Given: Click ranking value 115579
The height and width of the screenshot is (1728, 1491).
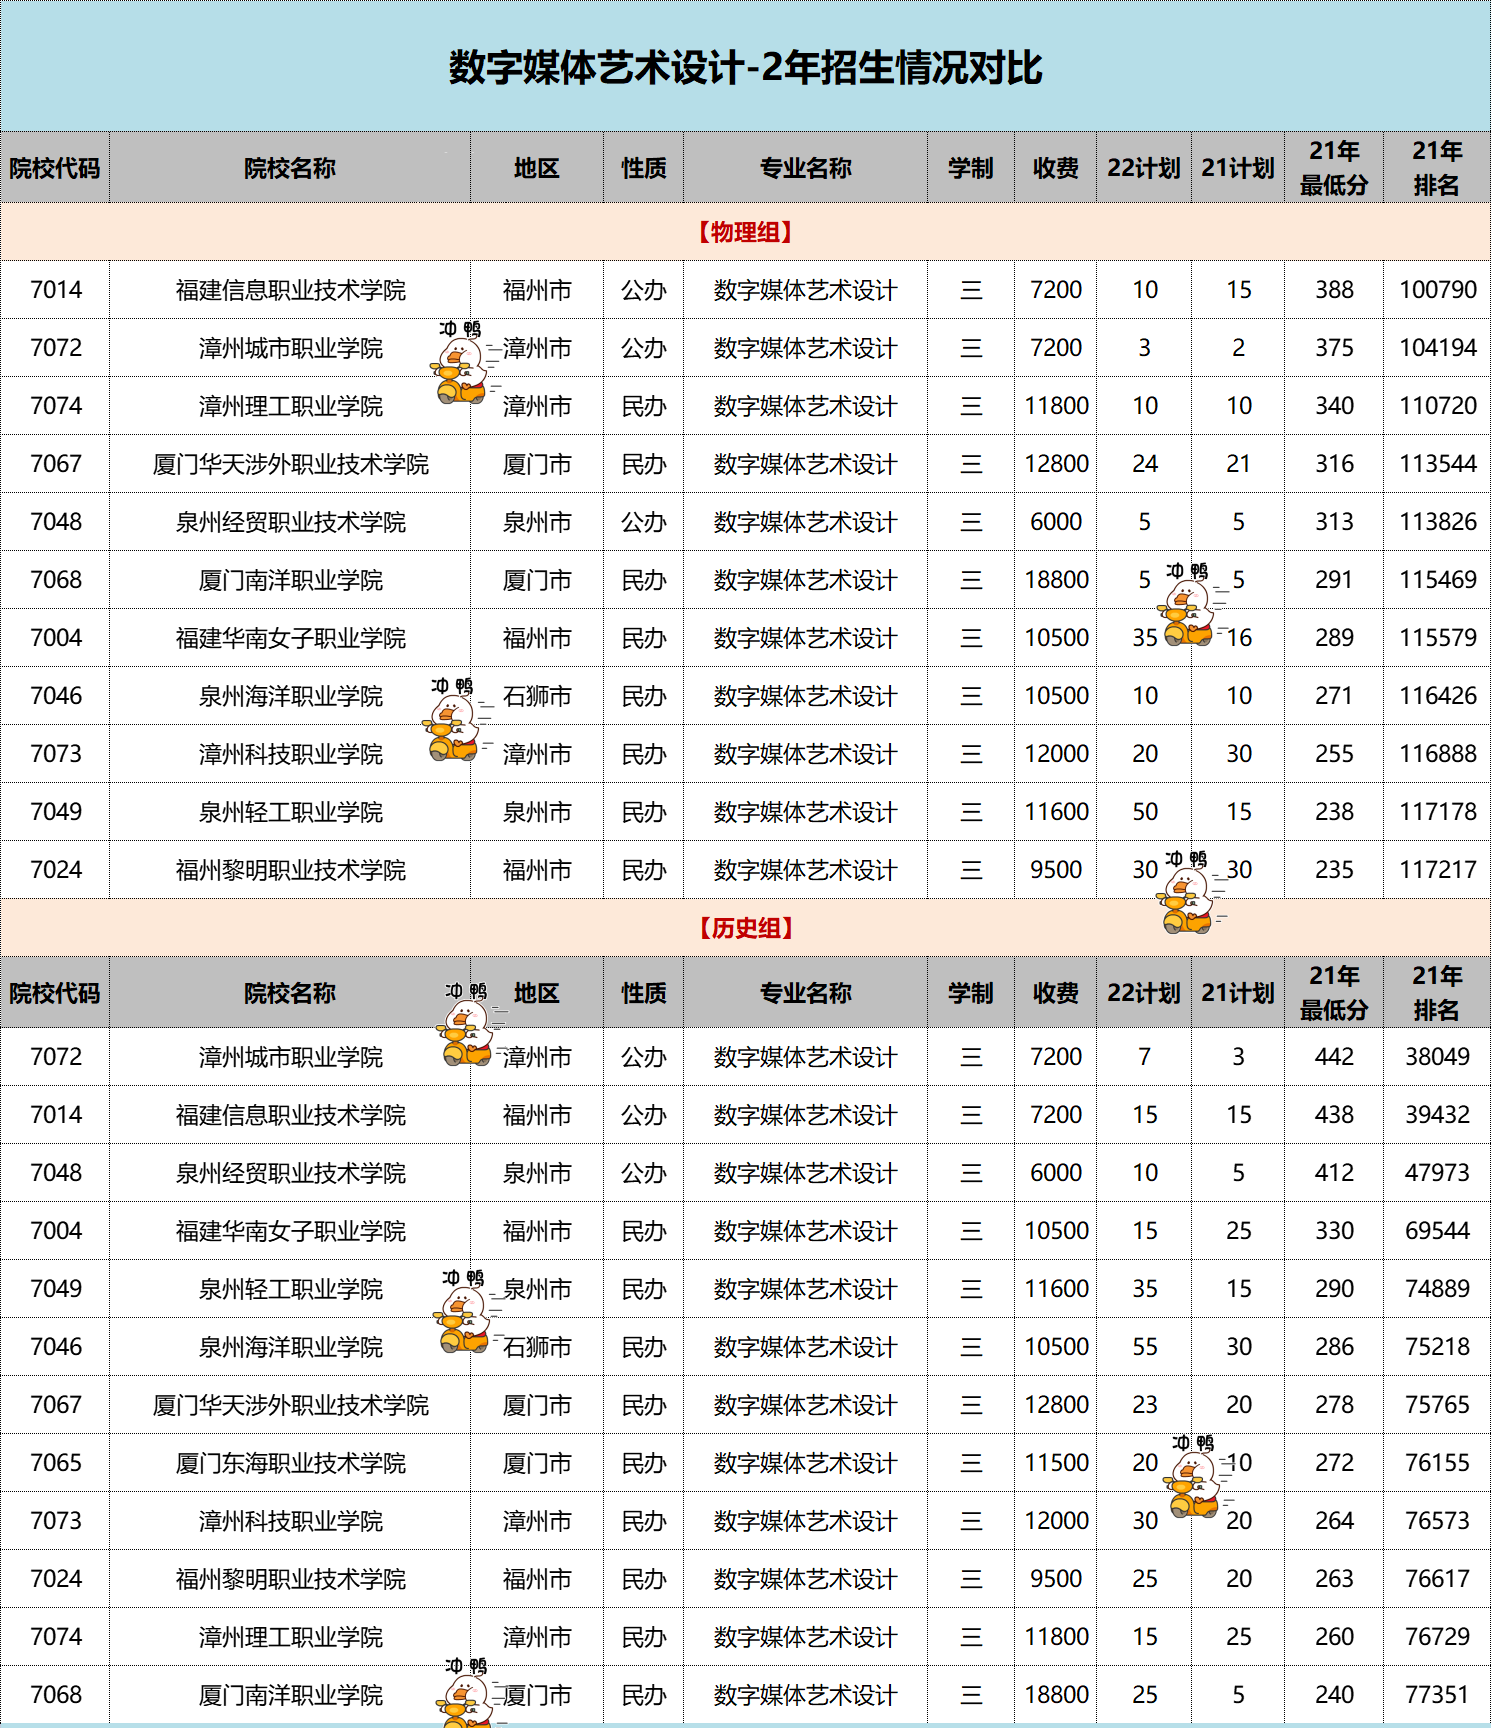Looking at the screenshot, I should 1437,638.
